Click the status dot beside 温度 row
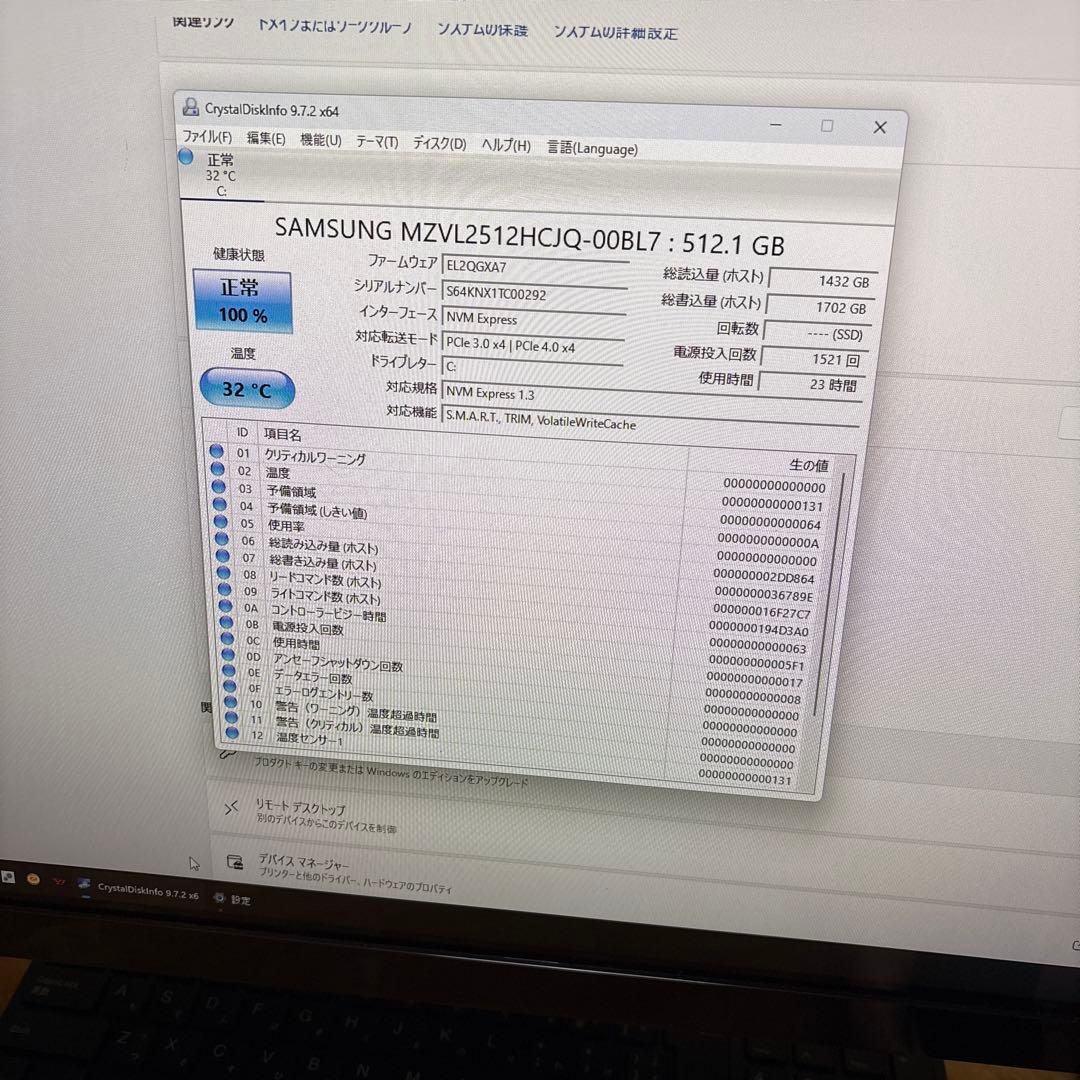 coord(218,471)
